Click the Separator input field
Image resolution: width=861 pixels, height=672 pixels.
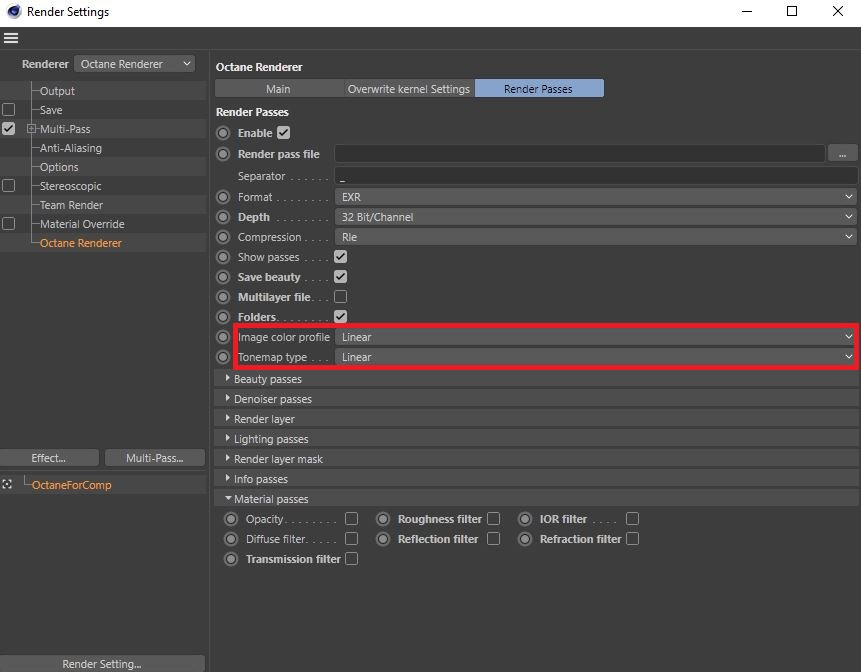596,176
